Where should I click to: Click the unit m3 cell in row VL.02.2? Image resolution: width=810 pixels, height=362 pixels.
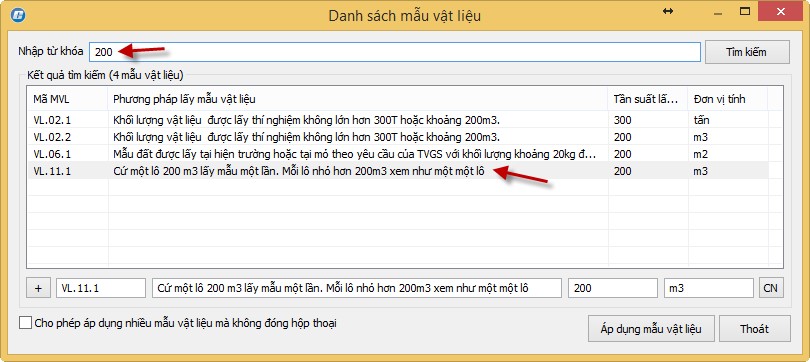point(700,137)
